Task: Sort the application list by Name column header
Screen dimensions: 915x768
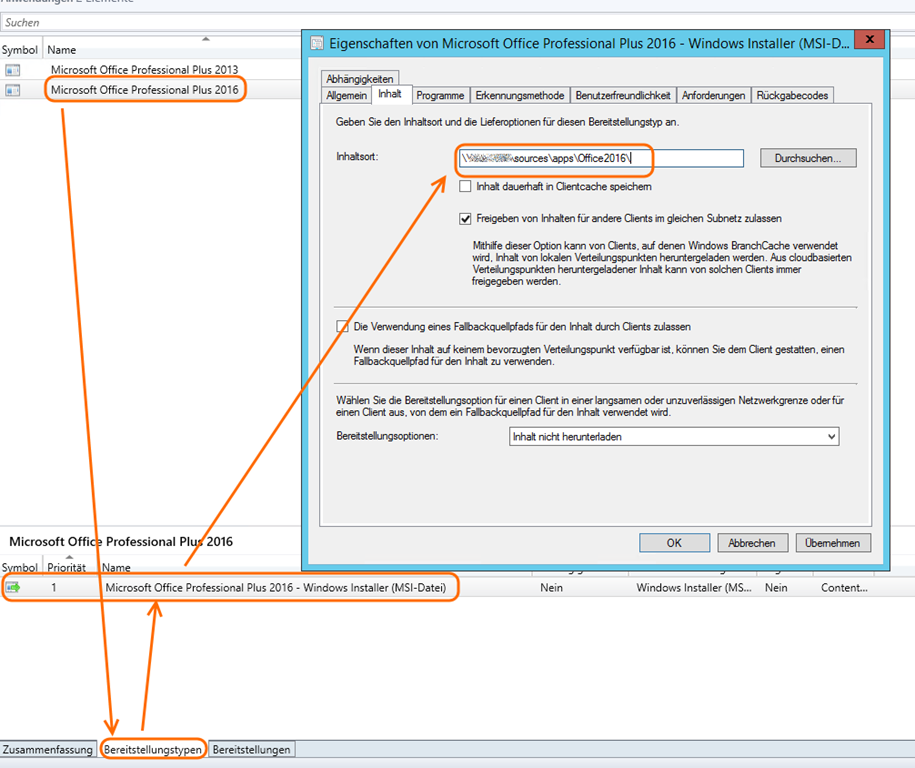Action: point(62,50)
